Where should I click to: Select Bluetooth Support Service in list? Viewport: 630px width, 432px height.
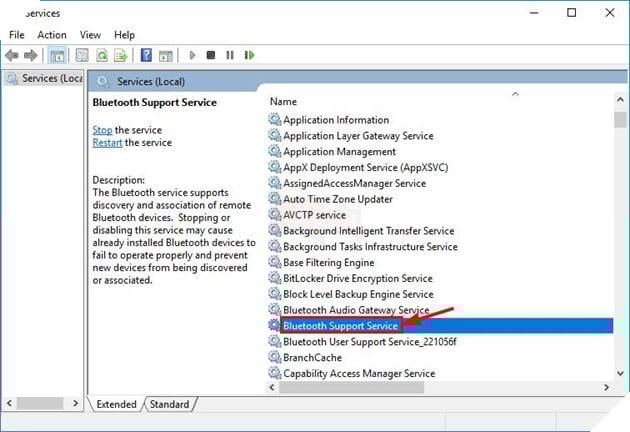coord(340,326)
